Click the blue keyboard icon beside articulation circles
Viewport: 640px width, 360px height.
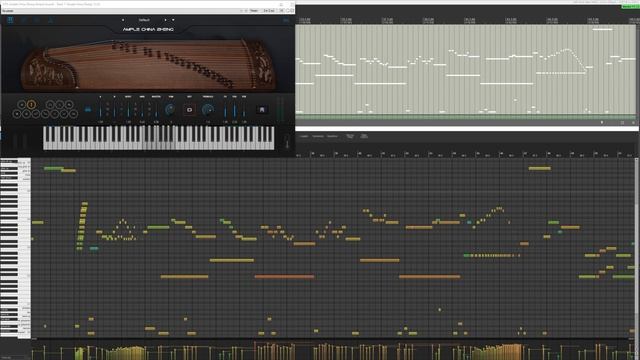pos(88,109)
